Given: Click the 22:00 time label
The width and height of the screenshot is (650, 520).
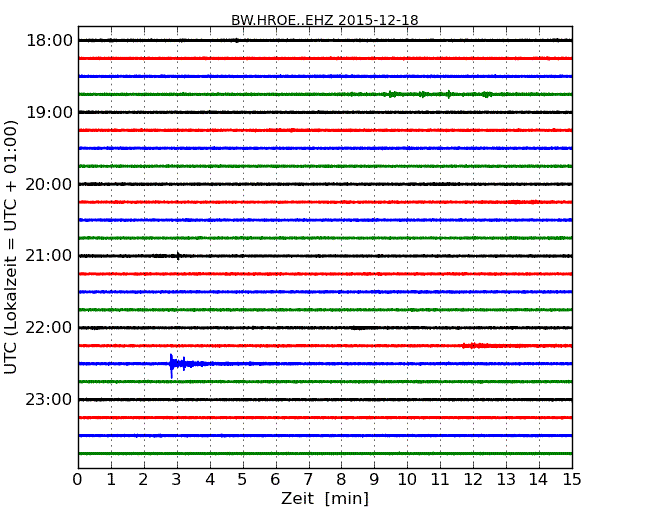Looking at the screenshot, I should point(49,328).
